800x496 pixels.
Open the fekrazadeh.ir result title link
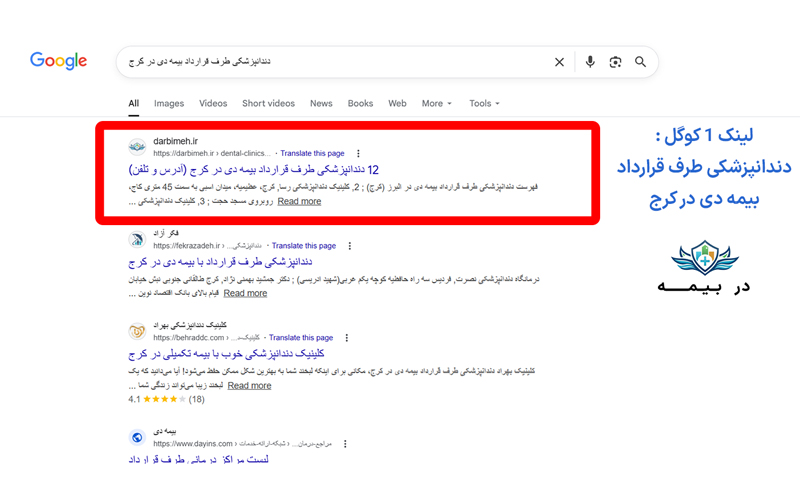coord(220,262)
